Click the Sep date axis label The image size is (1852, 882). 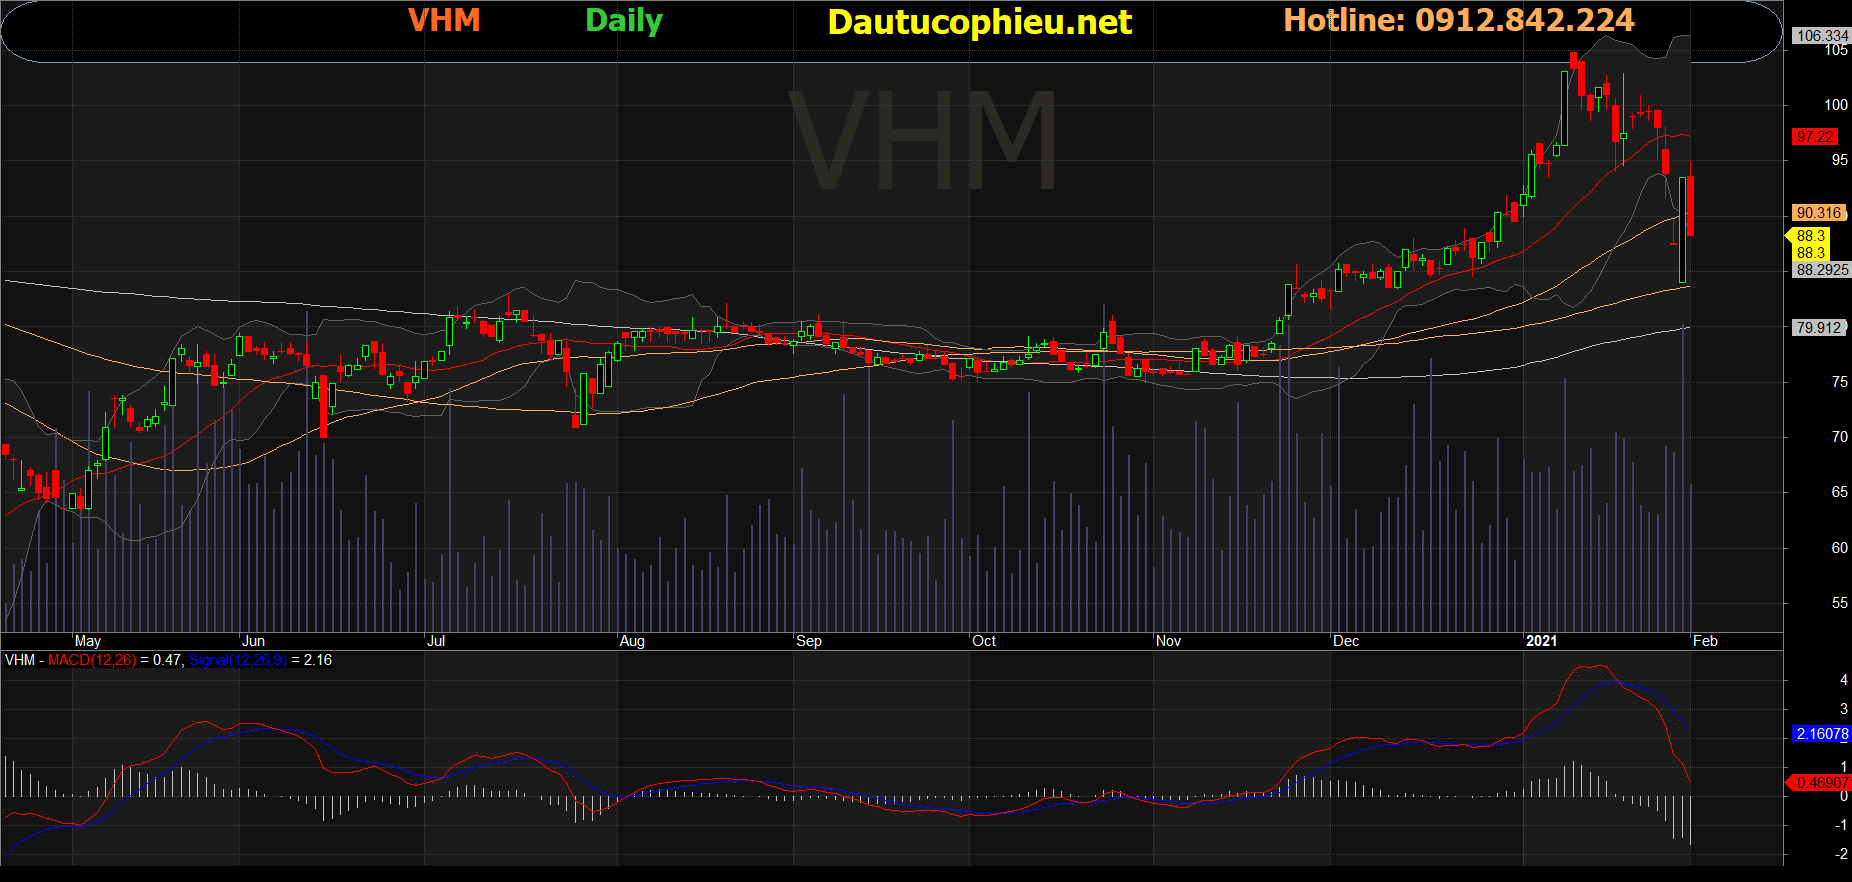coord(809,641)
